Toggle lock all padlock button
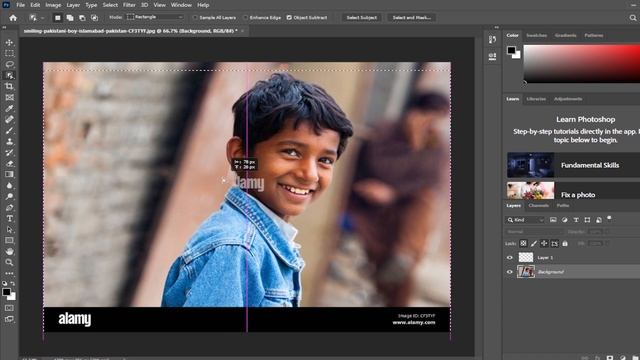 tap(565, 243)
